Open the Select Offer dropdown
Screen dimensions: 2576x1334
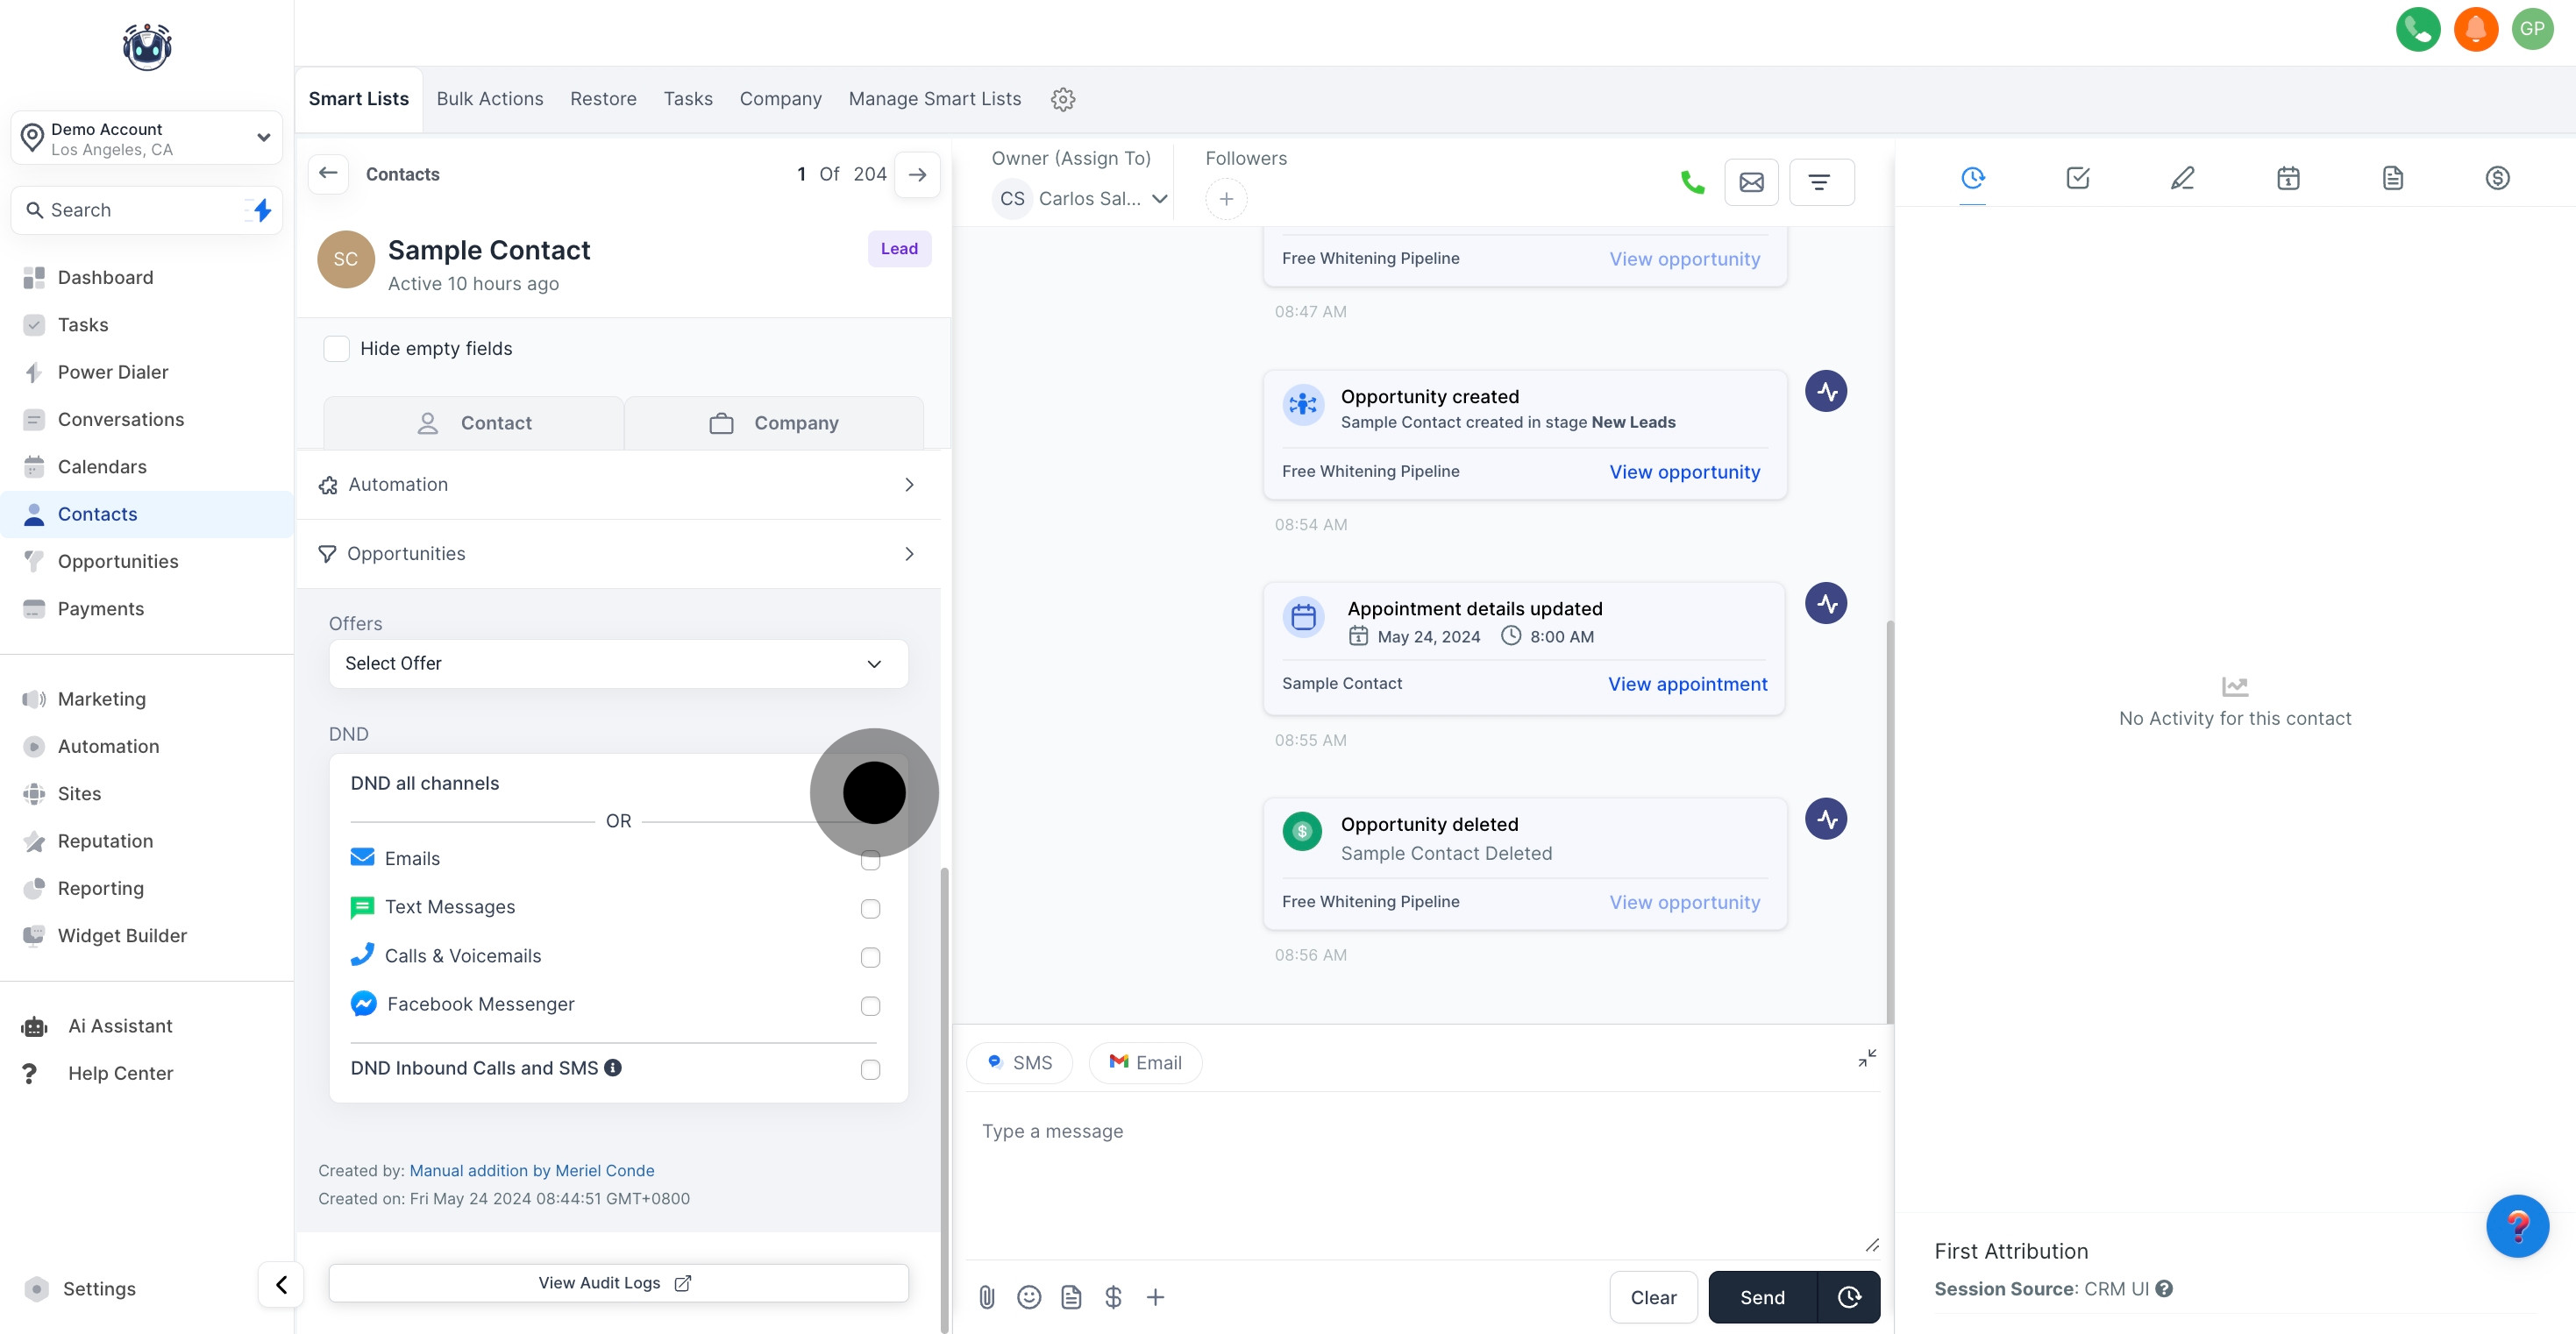[x=618, y=663]
